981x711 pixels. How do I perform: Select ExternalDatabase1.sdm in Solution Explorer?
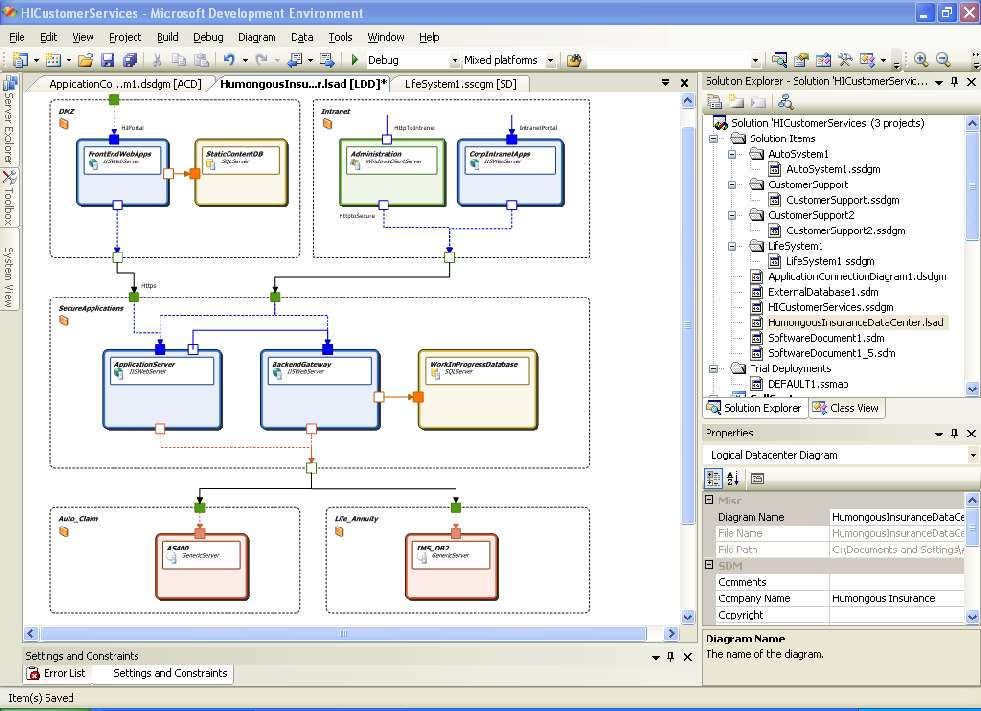[823, 292]
